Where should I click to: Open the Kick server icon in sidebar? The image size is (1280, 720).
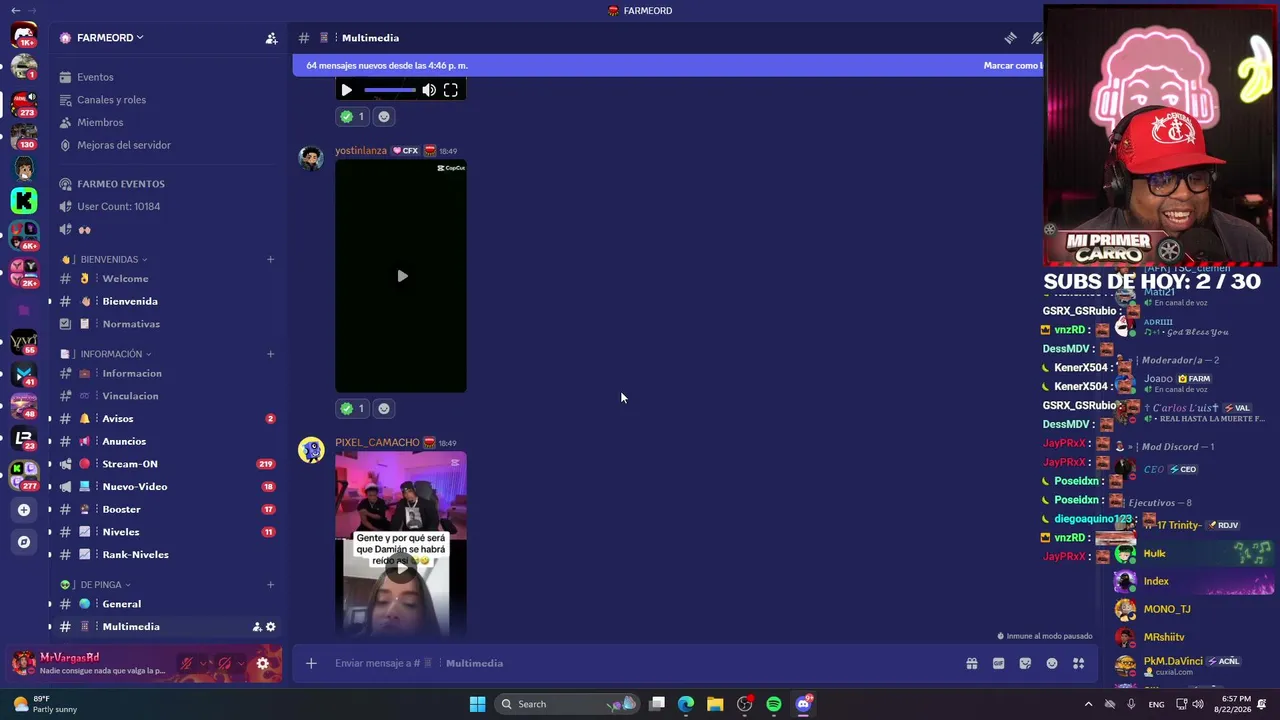tap(24, 201)
